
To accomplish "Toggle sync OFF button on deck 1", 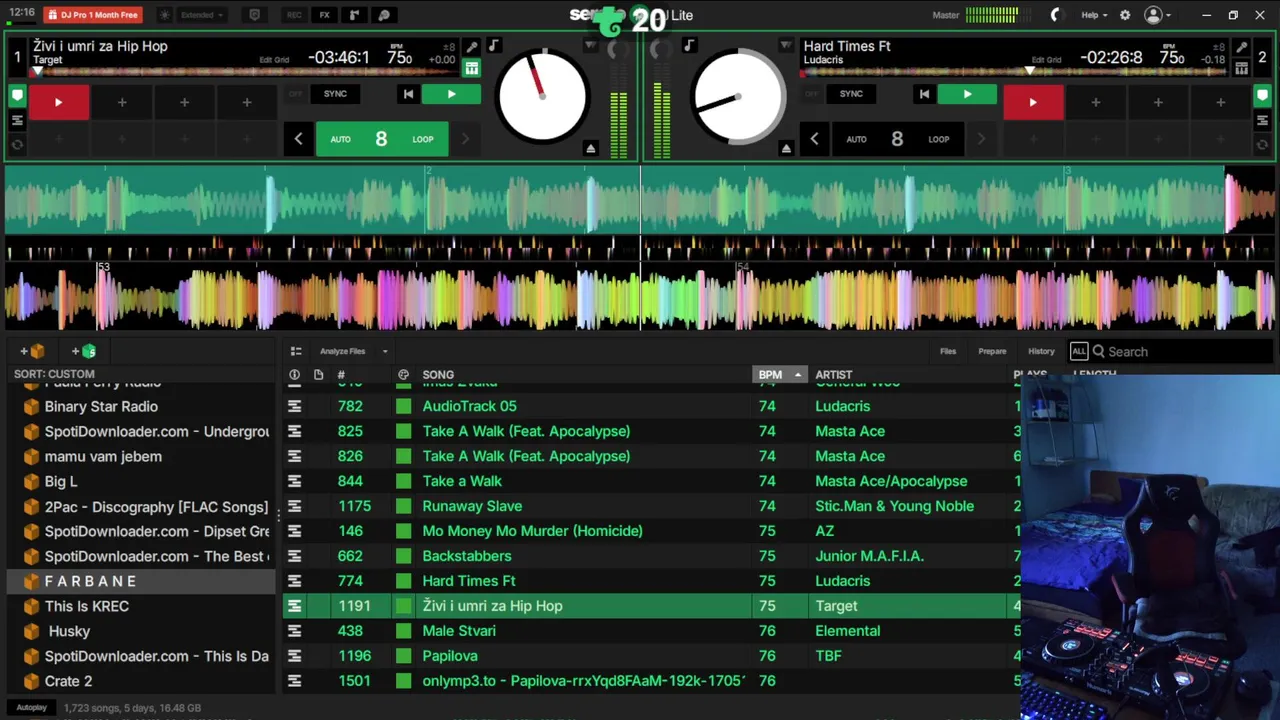I will [x=295, y=94].
